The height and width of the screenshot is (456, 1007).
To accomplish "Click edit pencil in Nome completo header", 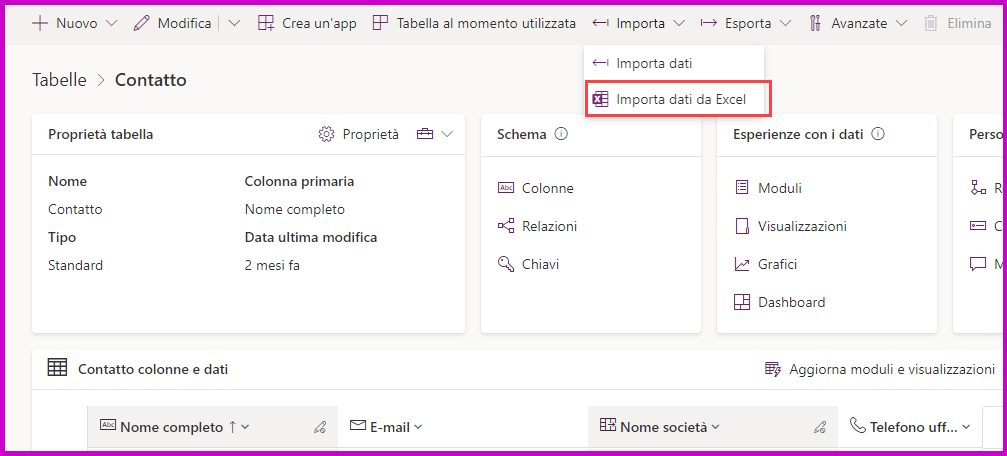I will (x=320, y=427).
